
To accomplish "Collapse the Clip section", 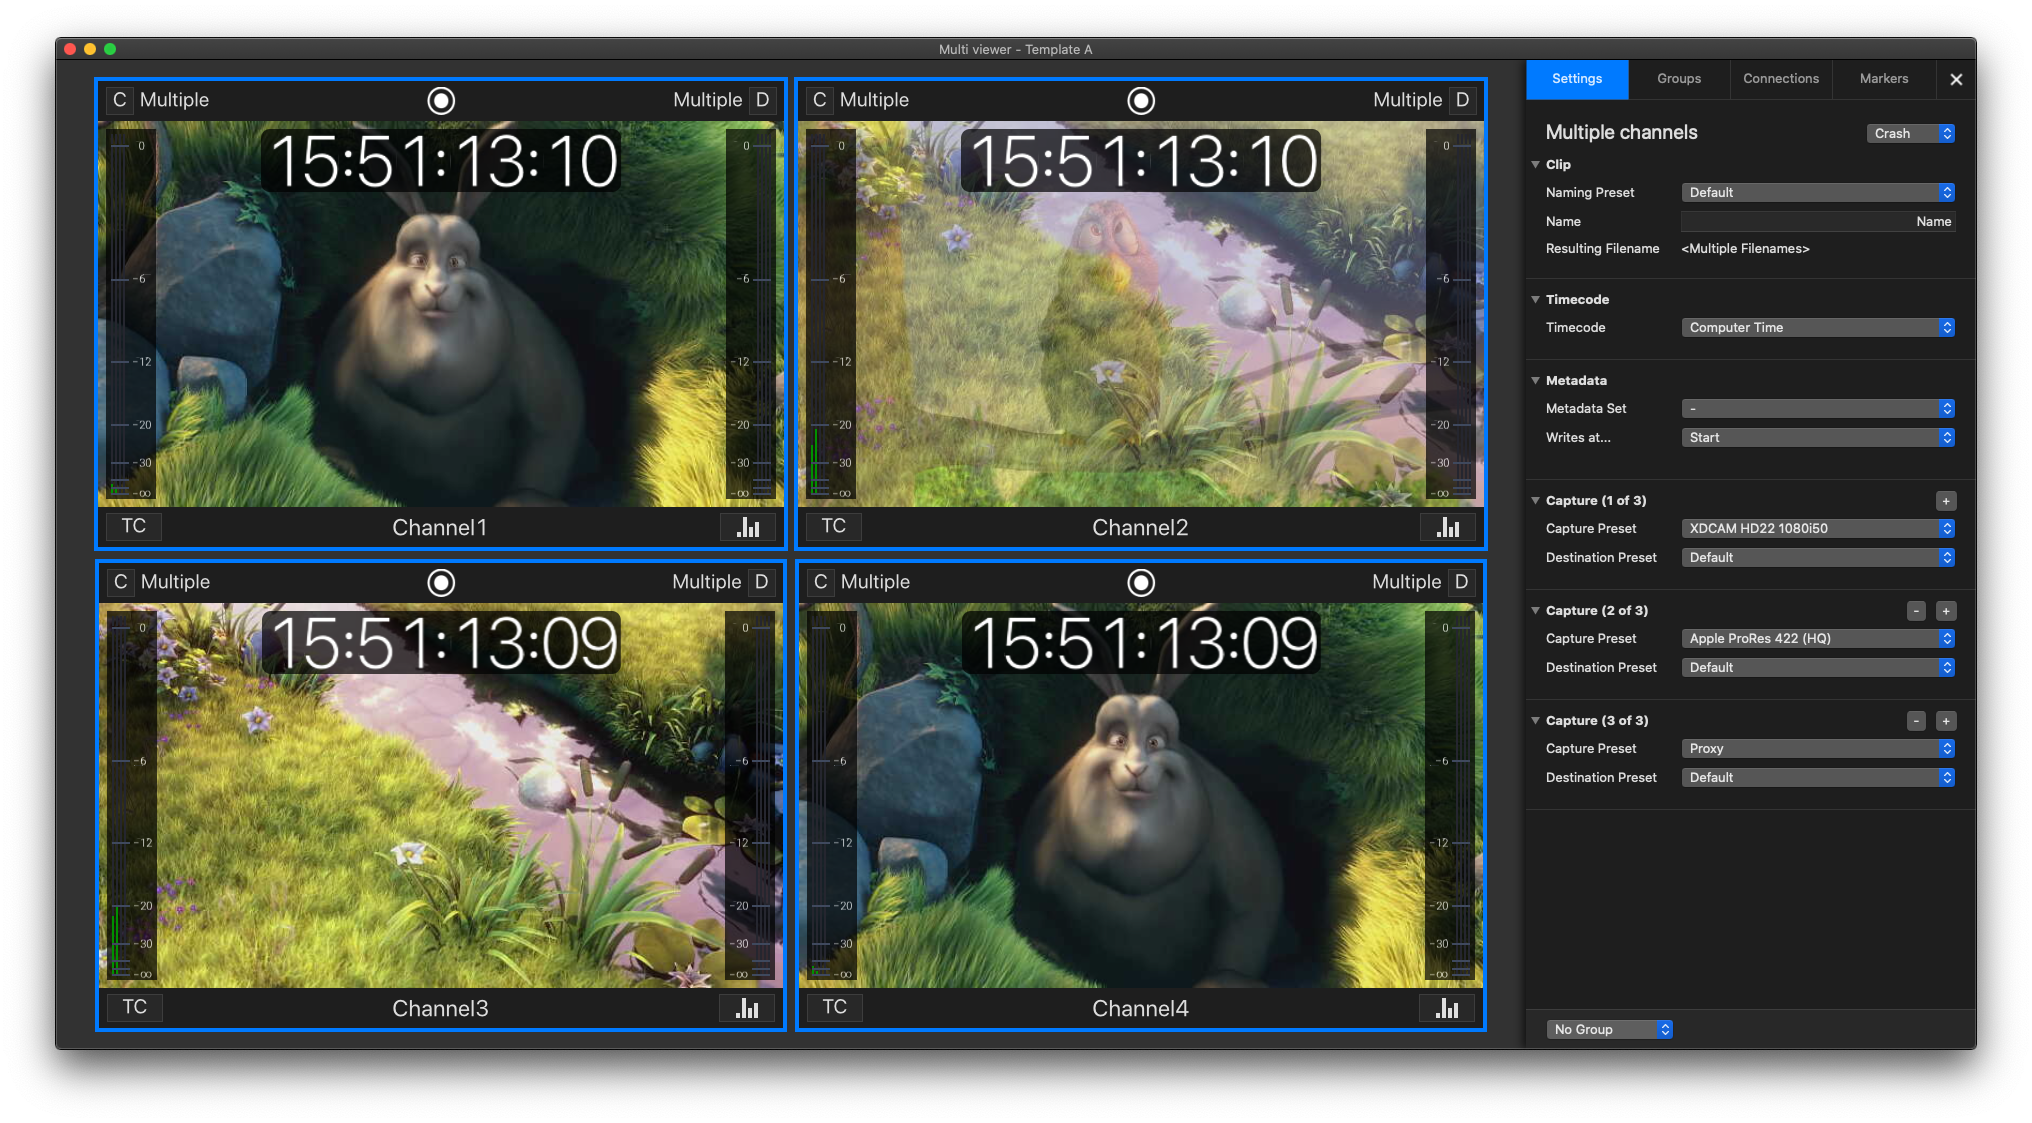I will [1536, 164].
